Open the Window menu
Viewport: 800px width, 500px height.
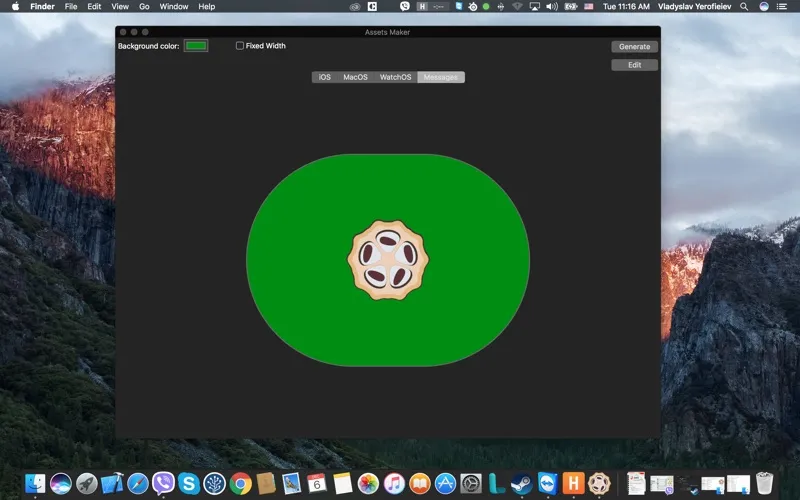point(174,6)
